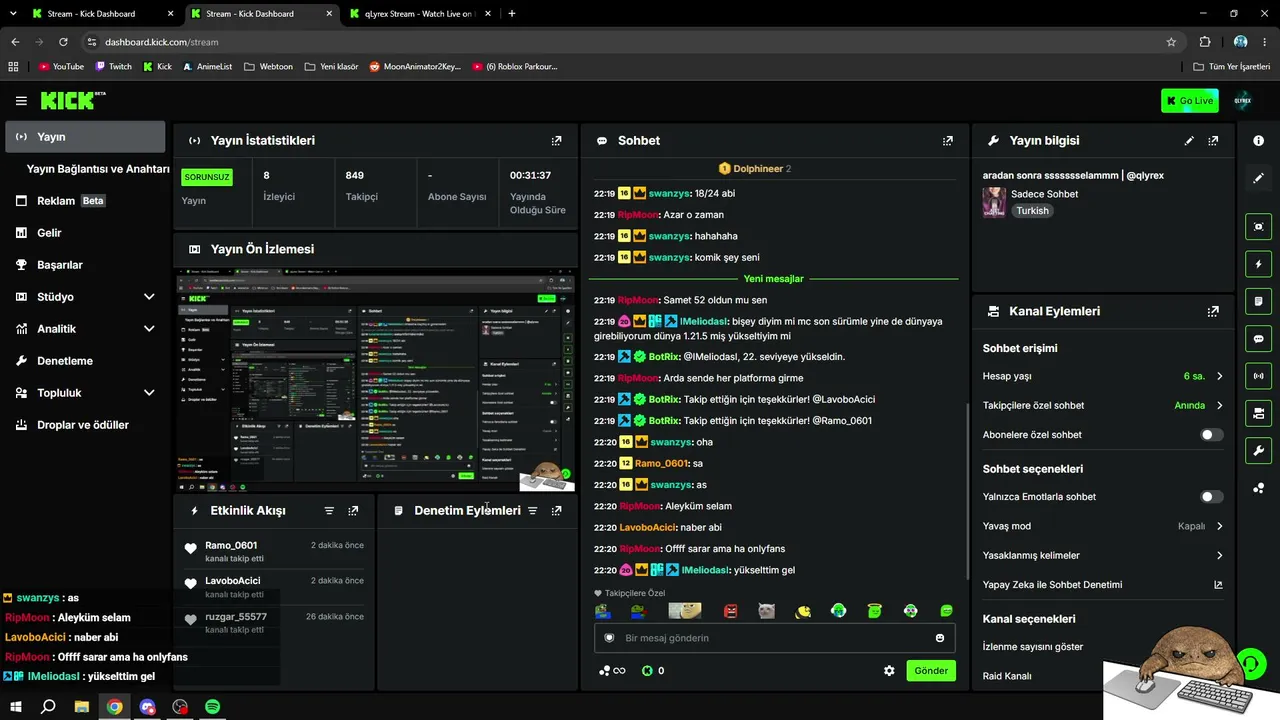The width and height of the screenshot is (1280, 720).
Task: Open the Etkinlik Akışı filter icon
Action: [x=329, y=511]
